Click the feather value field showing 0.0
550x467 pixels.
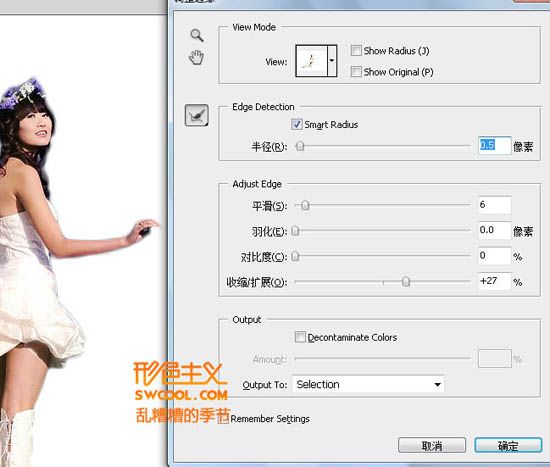495,231
